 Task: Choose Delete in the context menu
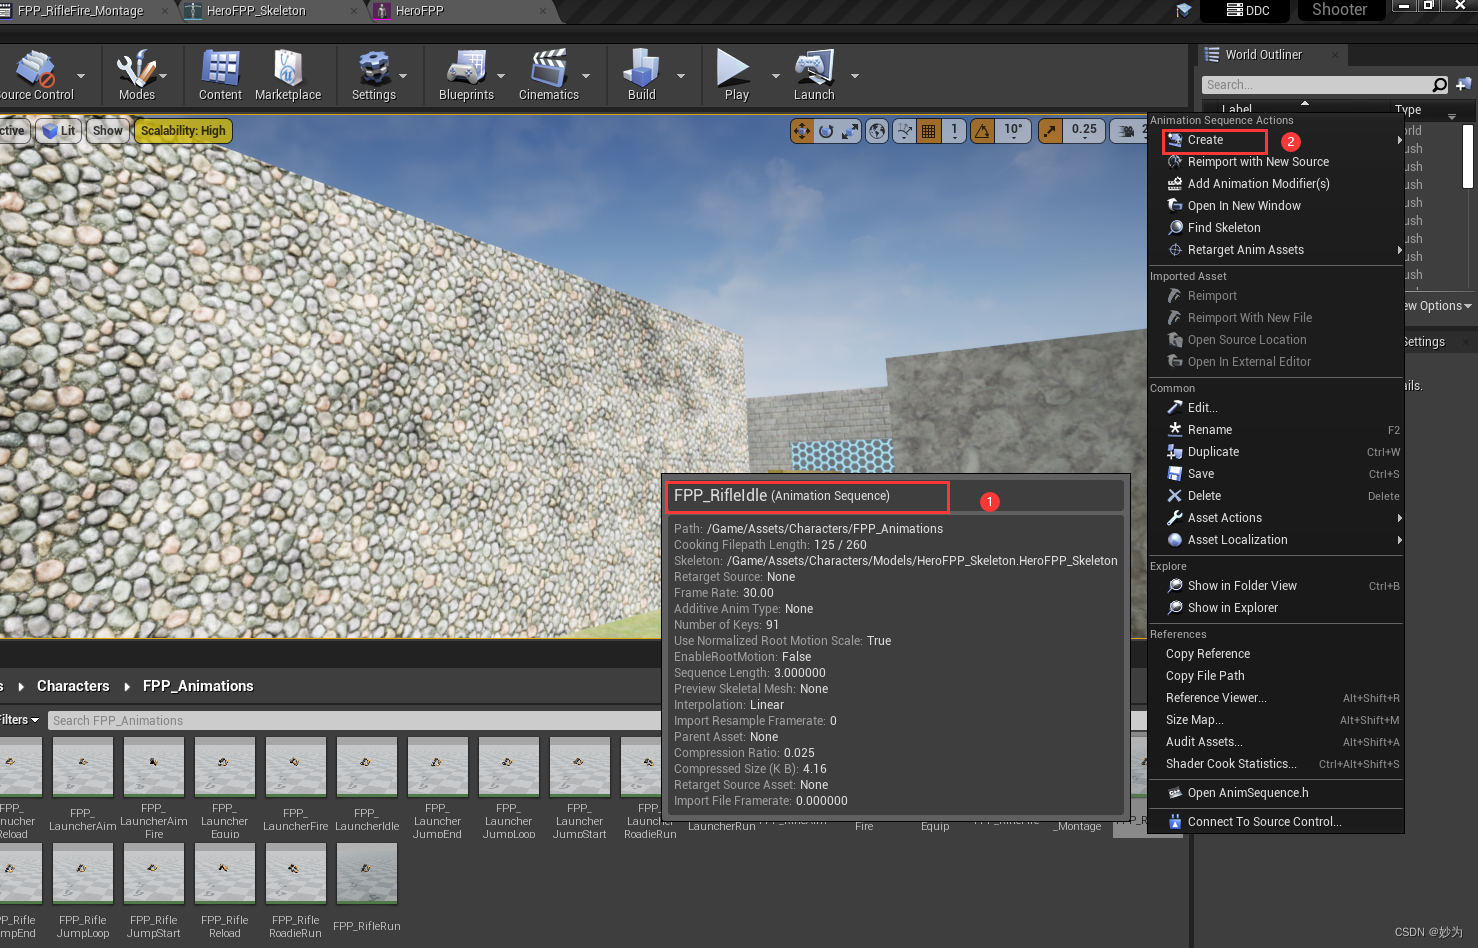tap(1276, 496)
